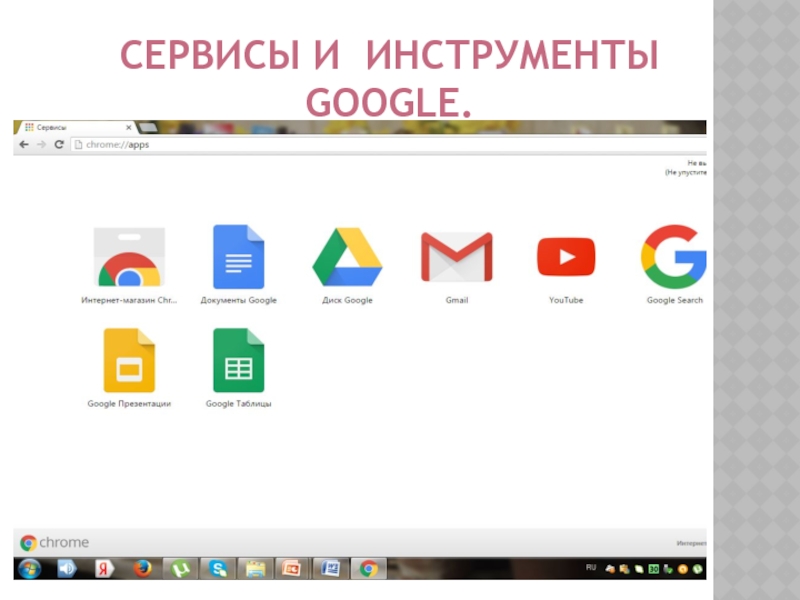Click the Chrome taskbar icon
The width and height of the screenshot is (800, 600).
coord(368,568)
